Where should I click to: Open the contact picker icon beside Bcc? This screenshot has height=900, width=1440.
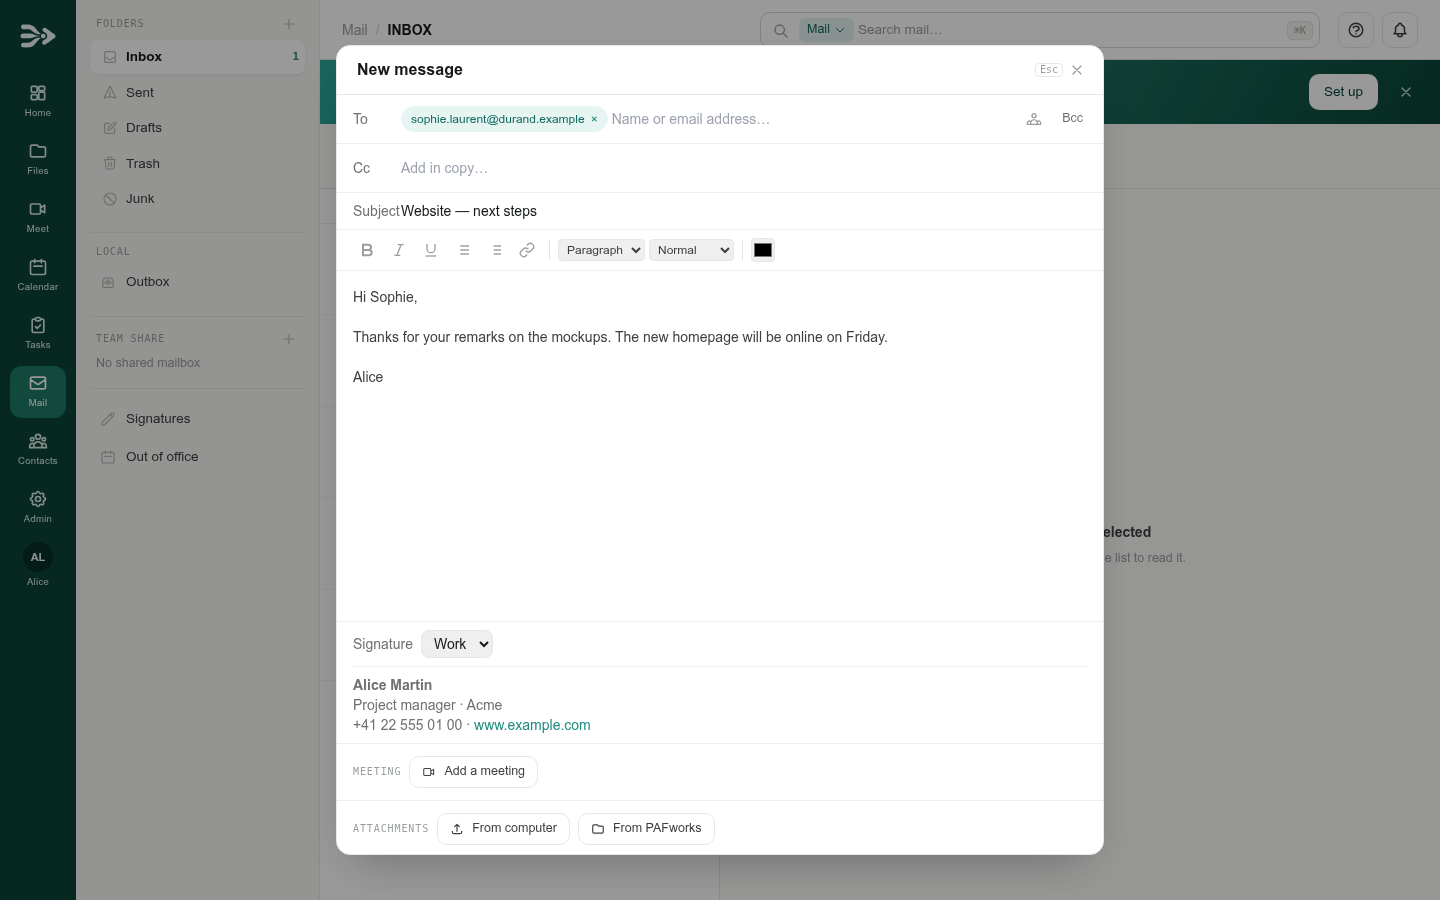click(1034, 119)
